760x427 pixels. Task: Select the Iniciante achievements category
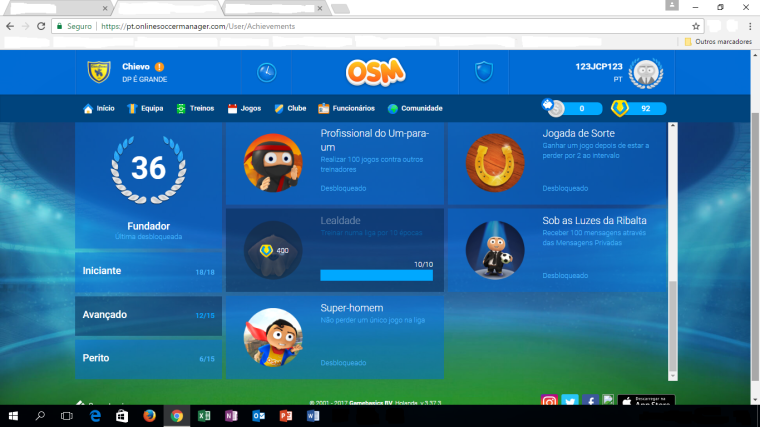(x=148, y=271)
